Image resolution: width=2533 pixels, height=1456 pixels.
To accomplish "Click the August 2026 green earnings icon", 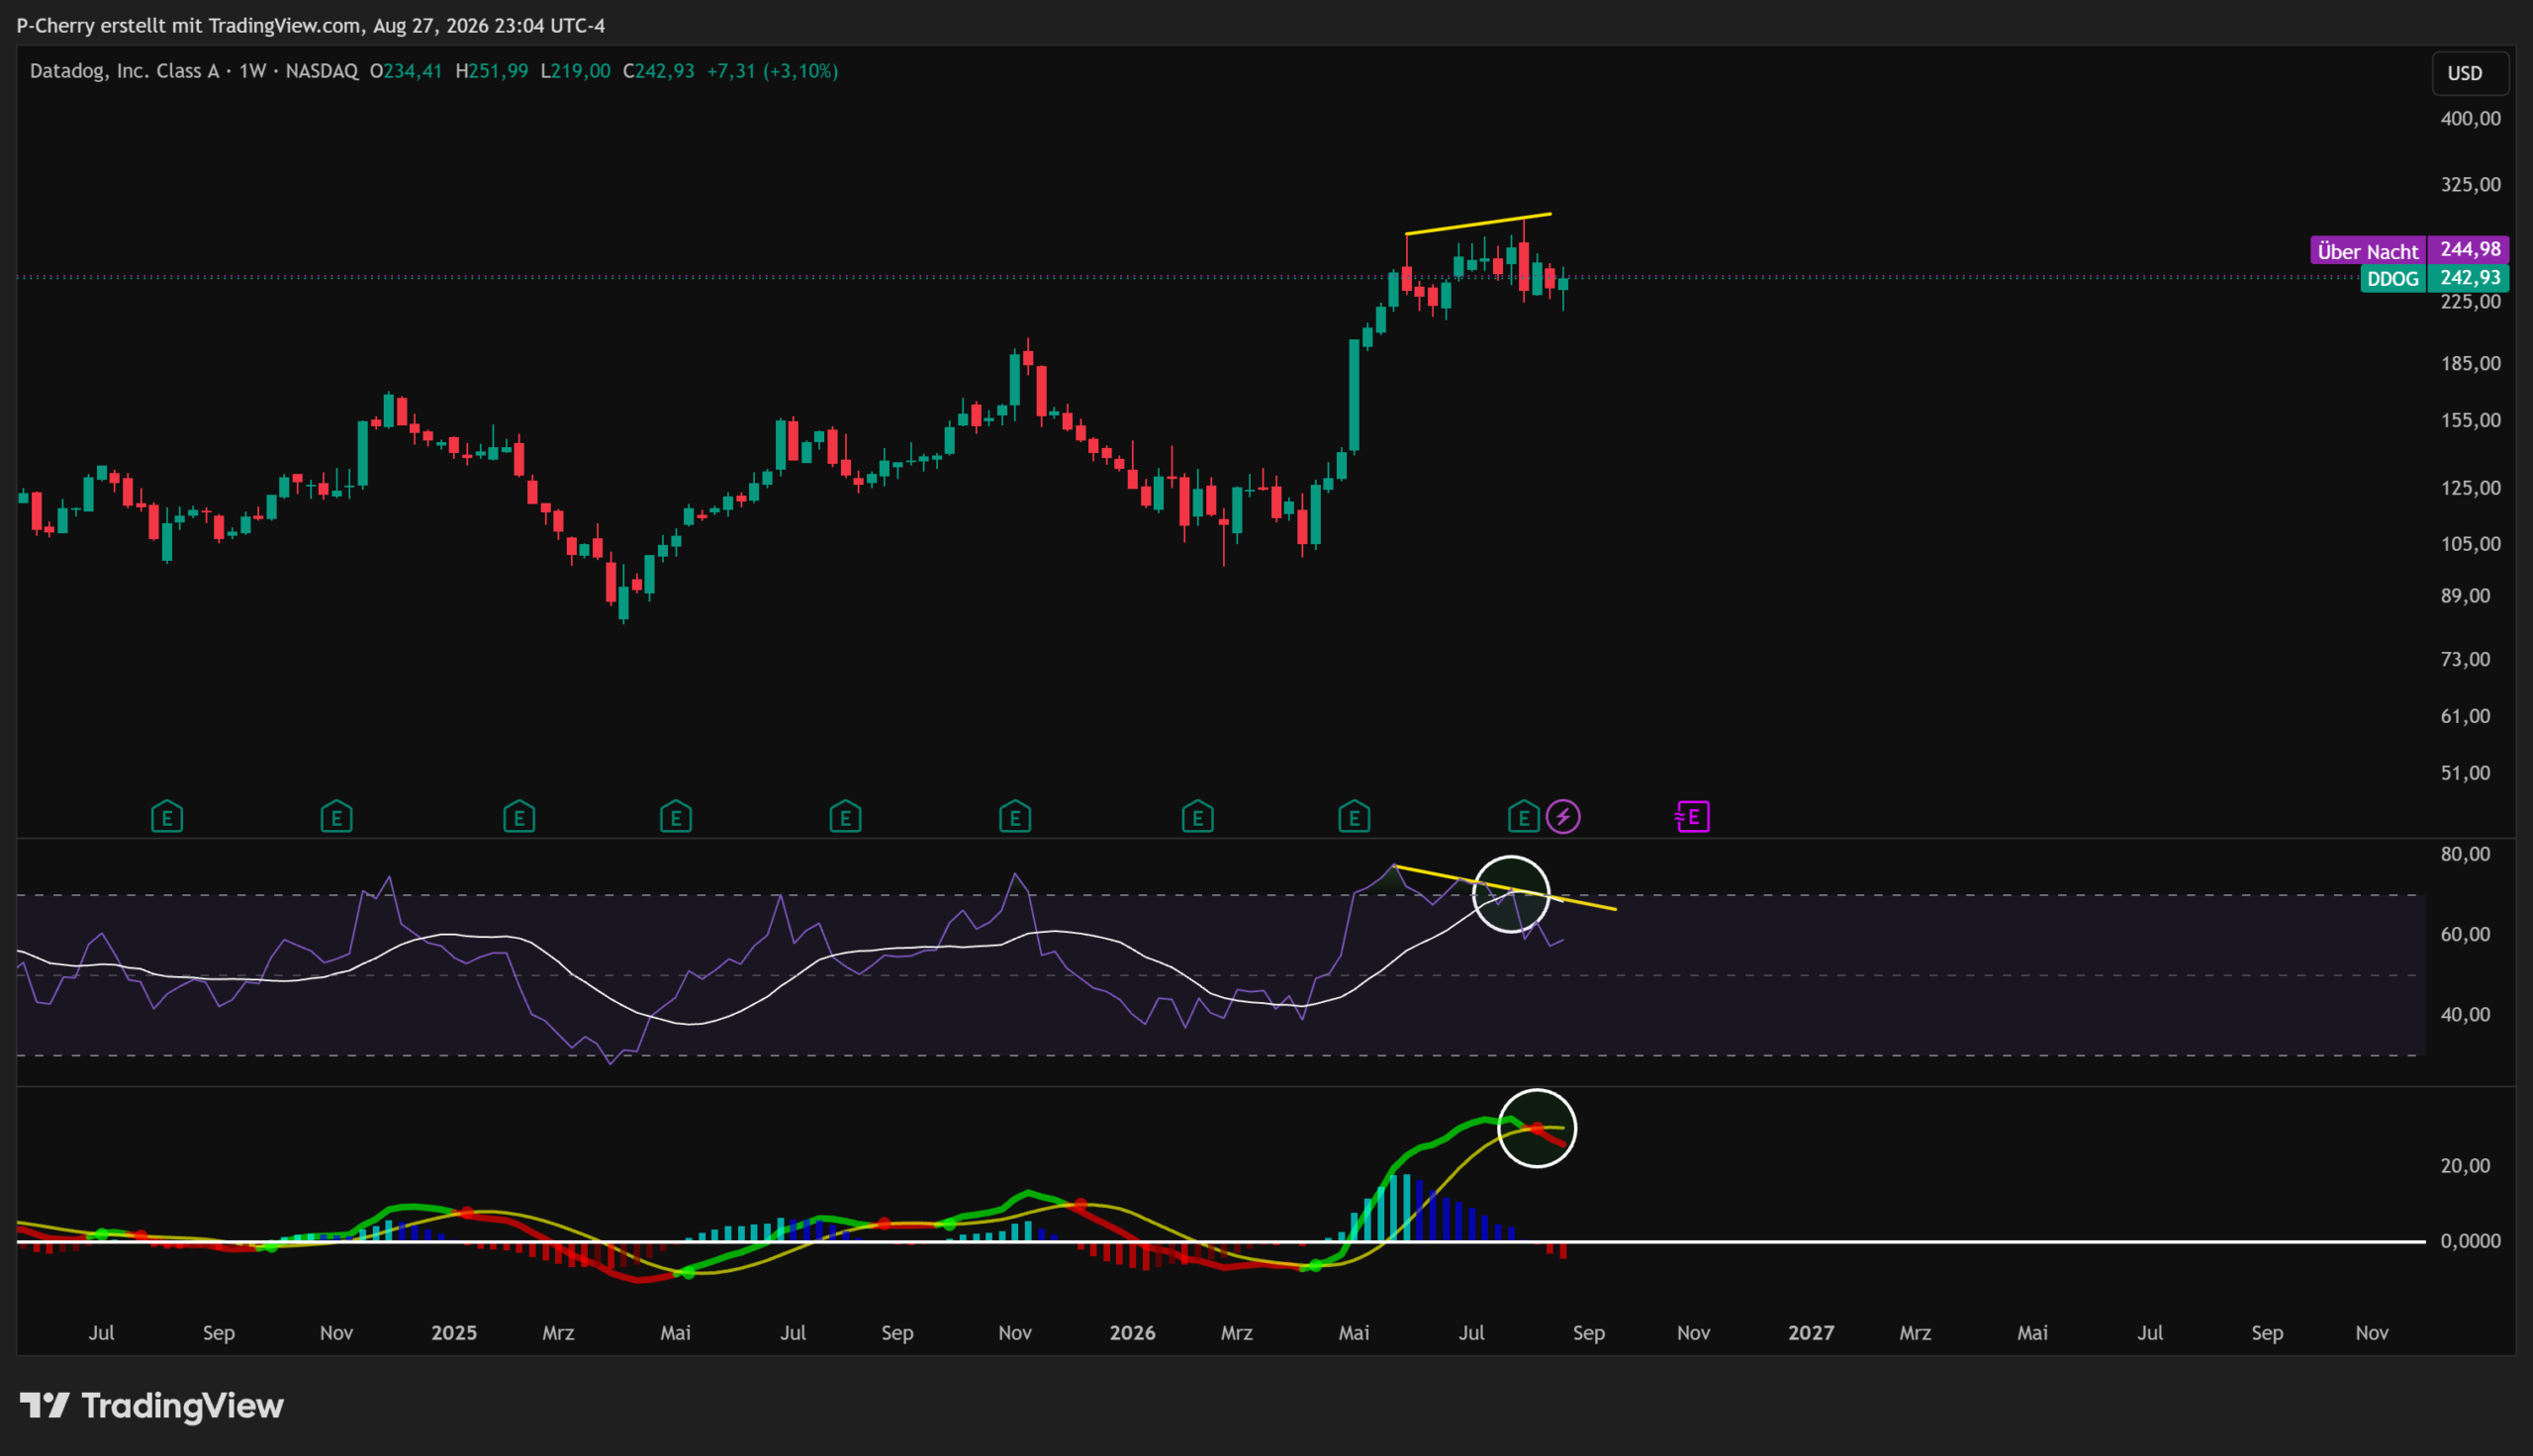I will [1523, 817].
